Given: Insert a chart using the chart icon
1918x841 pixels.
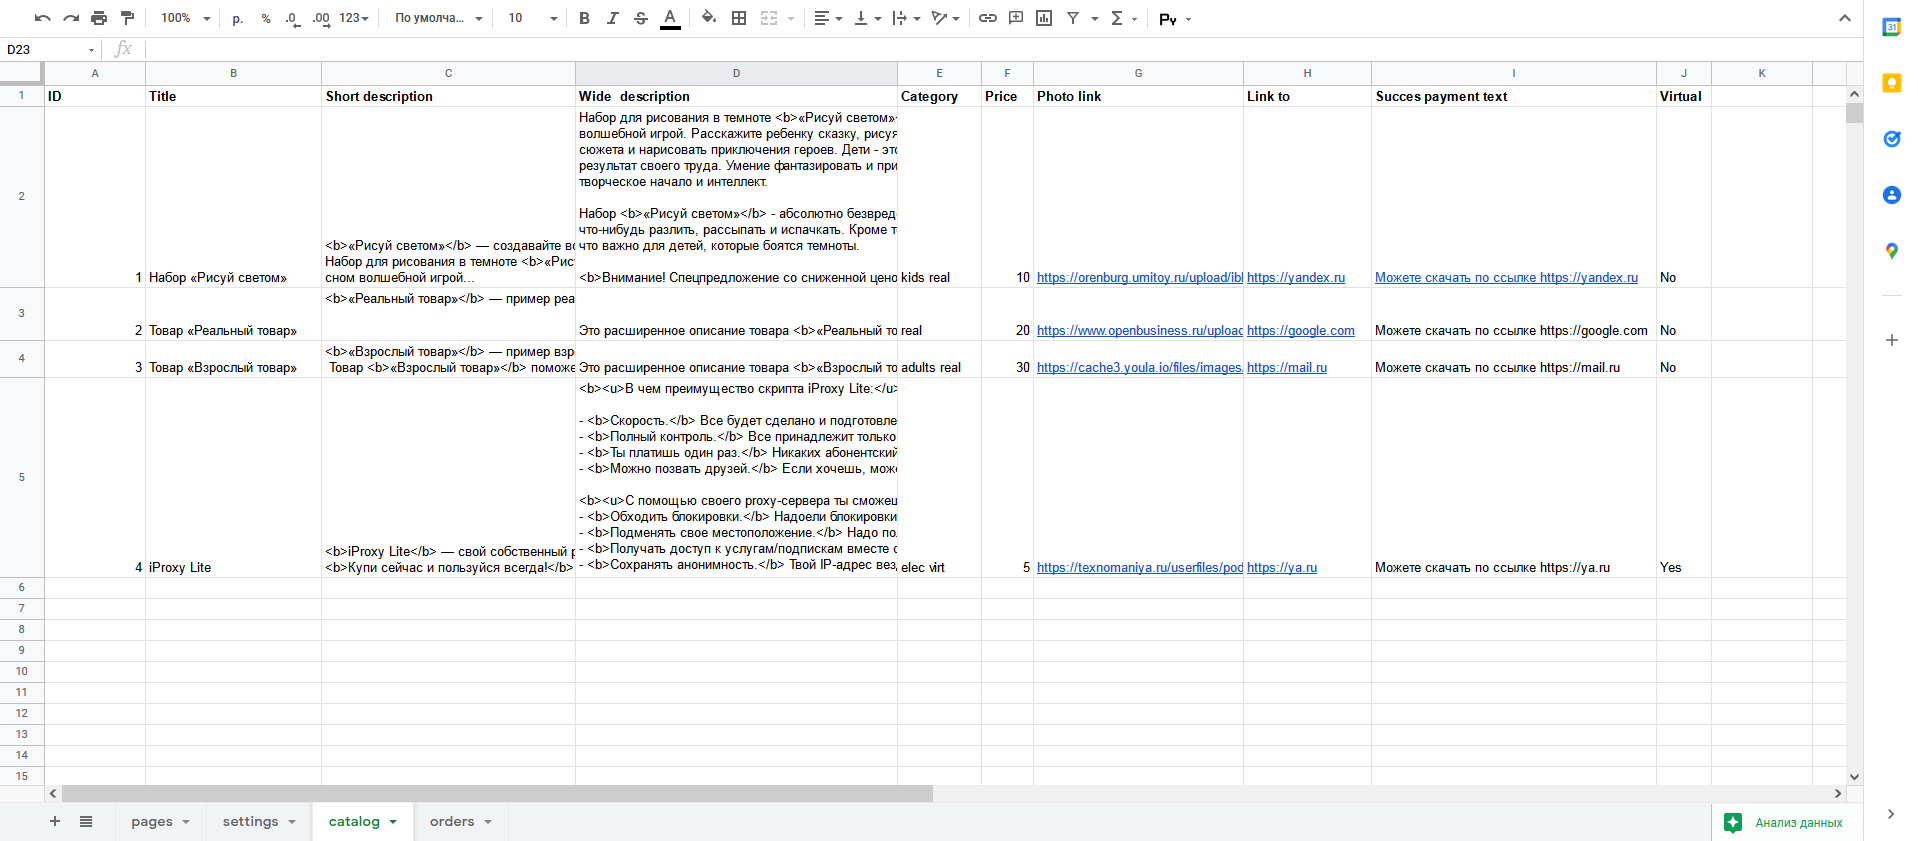Looking at the screenshot, I should pos(1044,18).
